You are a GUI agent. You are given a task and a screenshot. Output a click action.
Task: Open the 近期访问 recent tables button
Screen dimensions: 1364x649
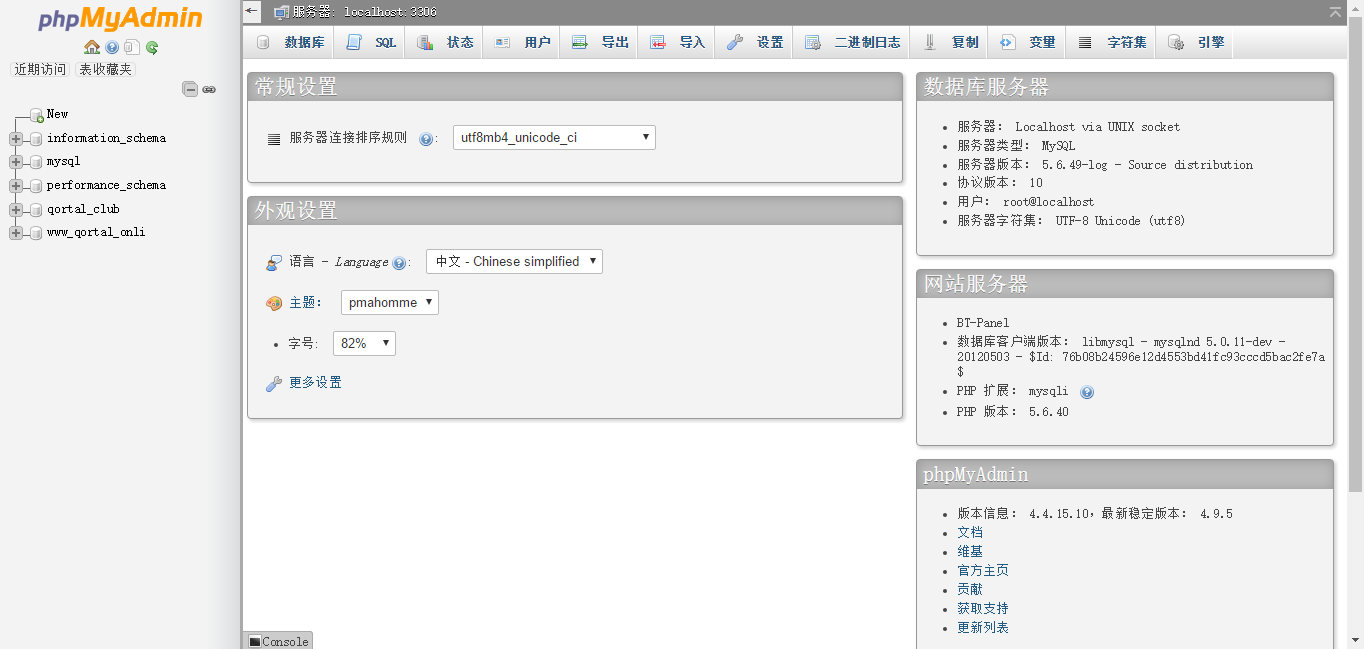(x=40, y=69)
